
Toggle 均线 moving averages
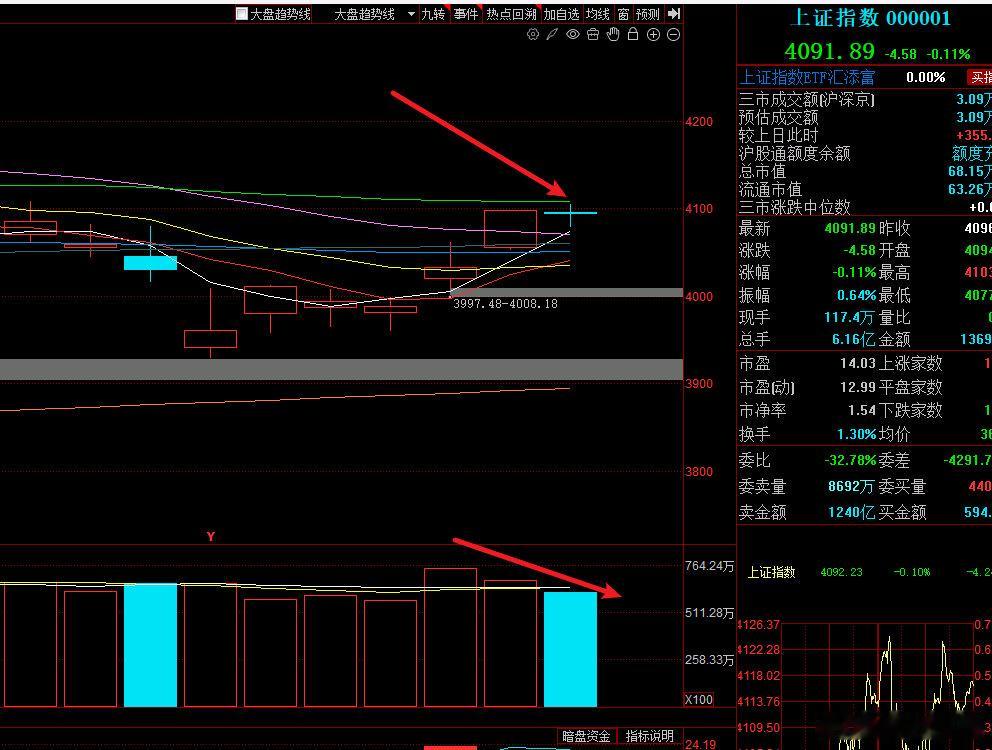(598, 14)
